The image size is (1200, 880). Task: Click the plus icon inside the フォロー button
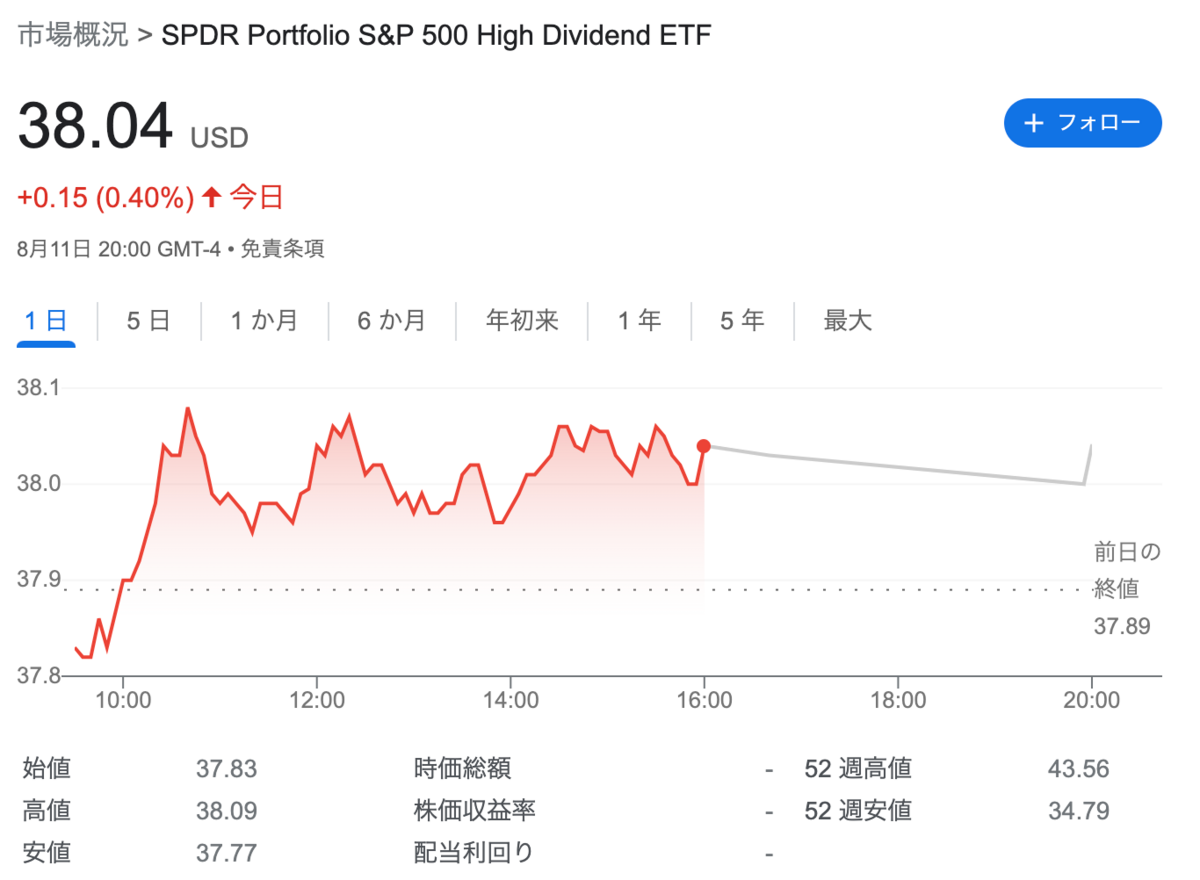pos(1033,123)
